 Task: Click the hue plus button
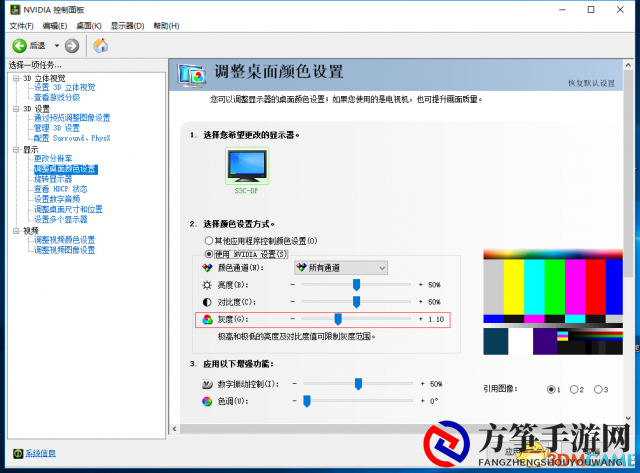point(422,401)
